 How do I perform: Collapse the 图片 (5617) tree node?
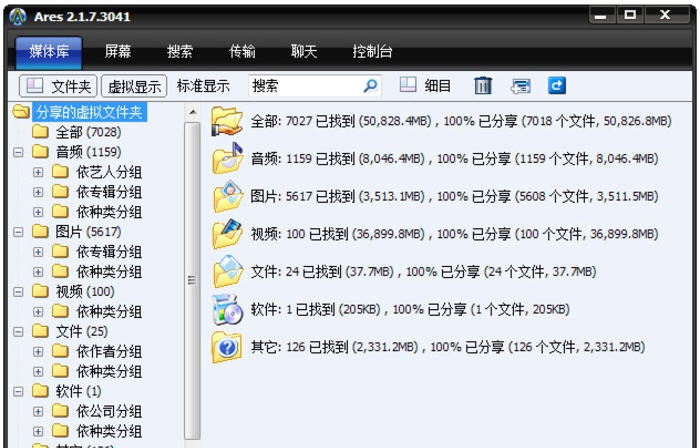click(x=18, y=232)
